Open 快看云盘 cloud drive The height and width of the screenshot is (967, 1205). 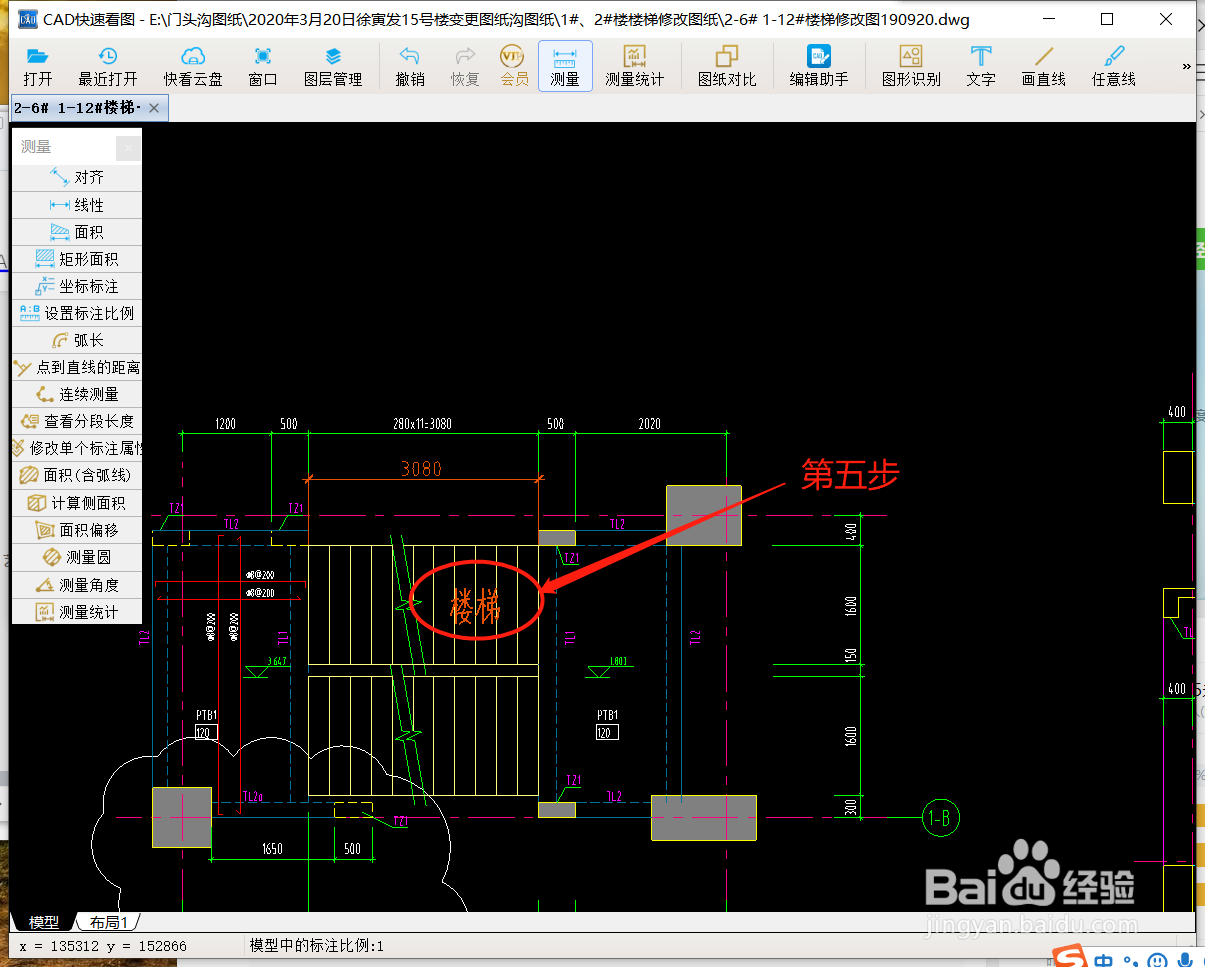pyautogui.click(x=193, y=67)
